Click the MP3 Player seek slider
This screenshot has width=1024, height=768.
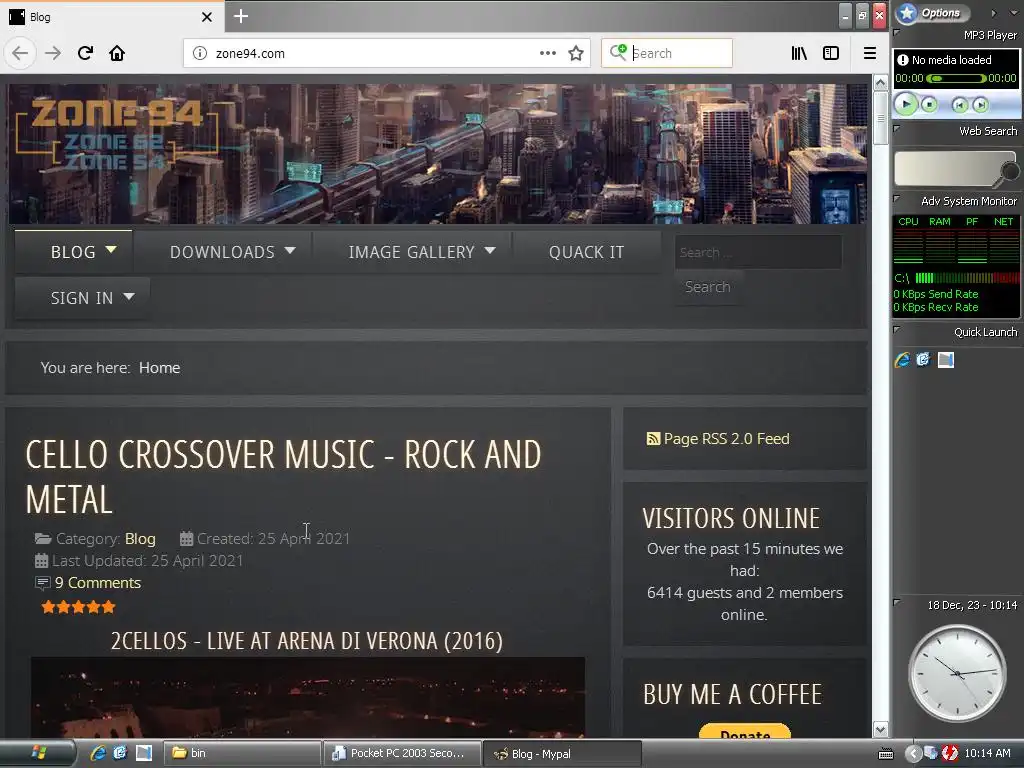[x=956, y=78]
